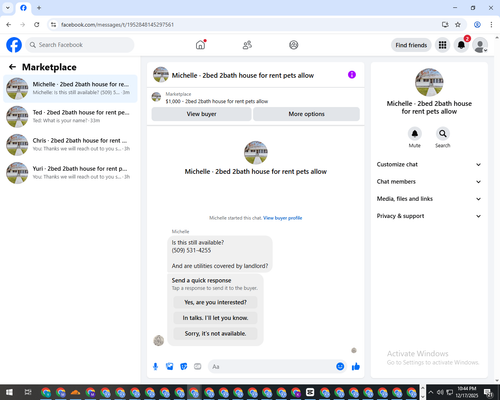Send a thumbs-up like
The width and height of the screenshot is (500, 400).
point(356,367)
